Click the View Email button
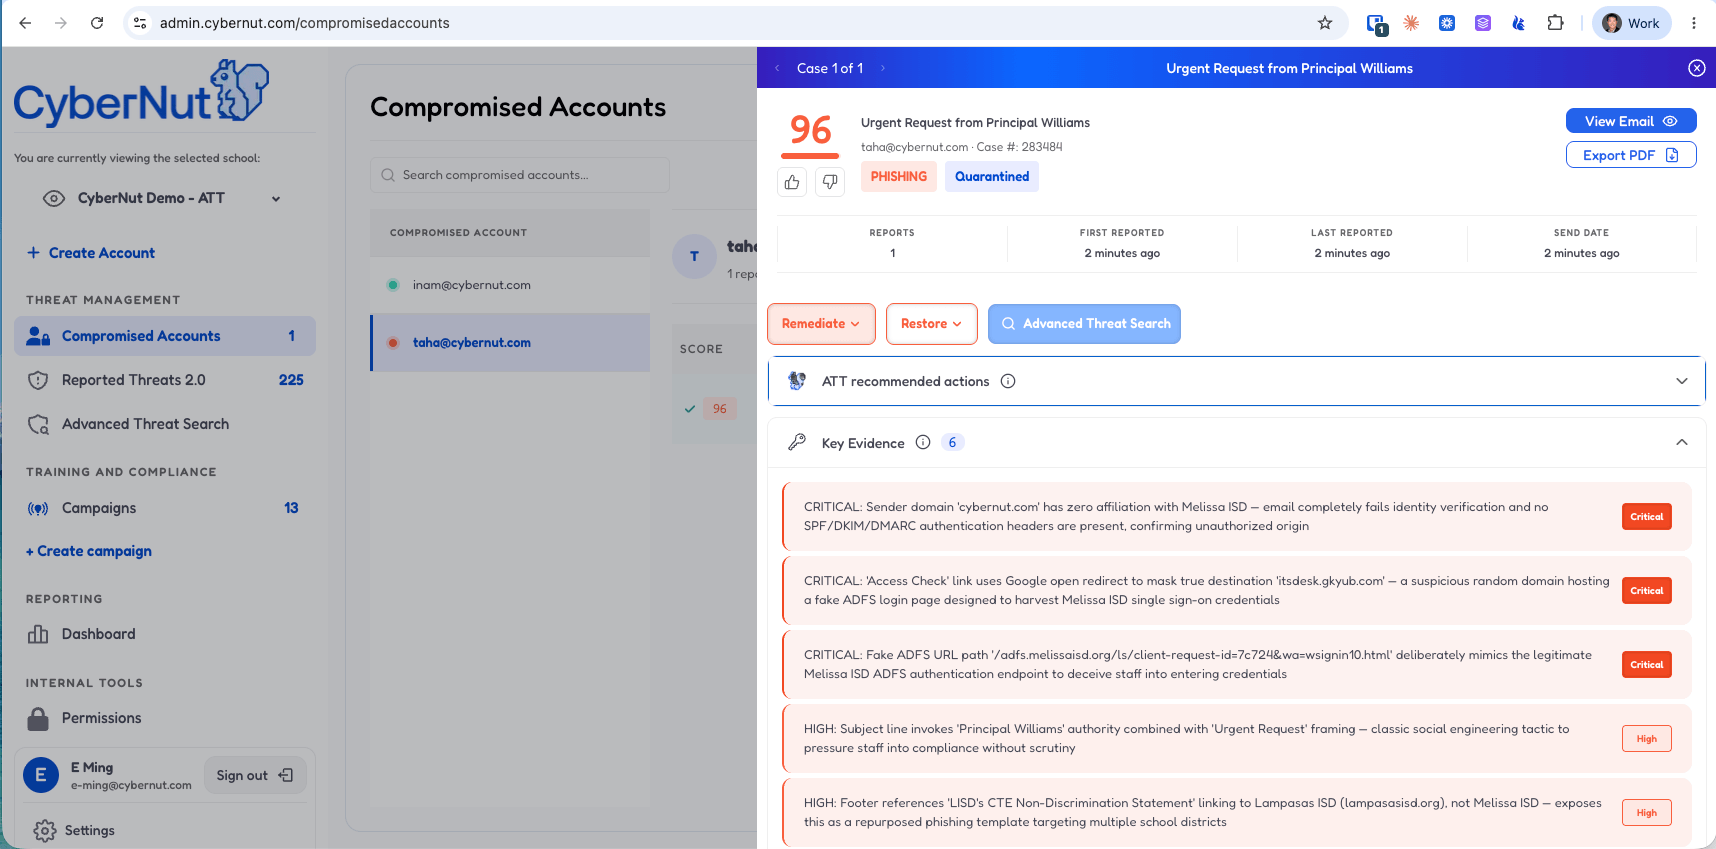Screen dimensions: 1716x849 coord(1631,121)
